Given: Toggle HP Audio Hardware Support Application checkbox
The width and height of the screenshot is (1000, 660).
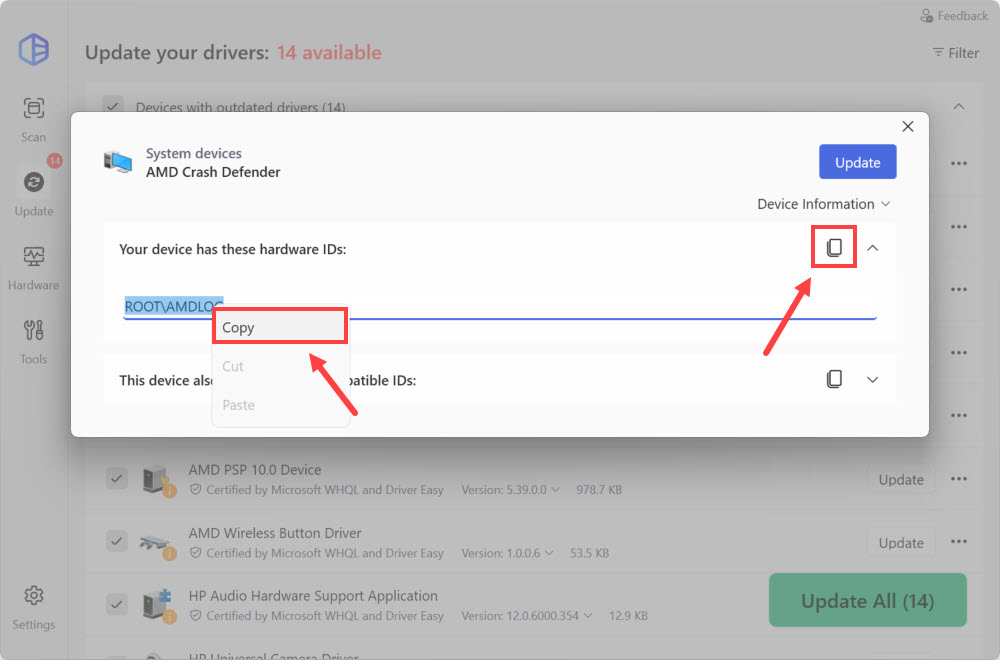Looking at the screenshot, I should tap(117, 605).
